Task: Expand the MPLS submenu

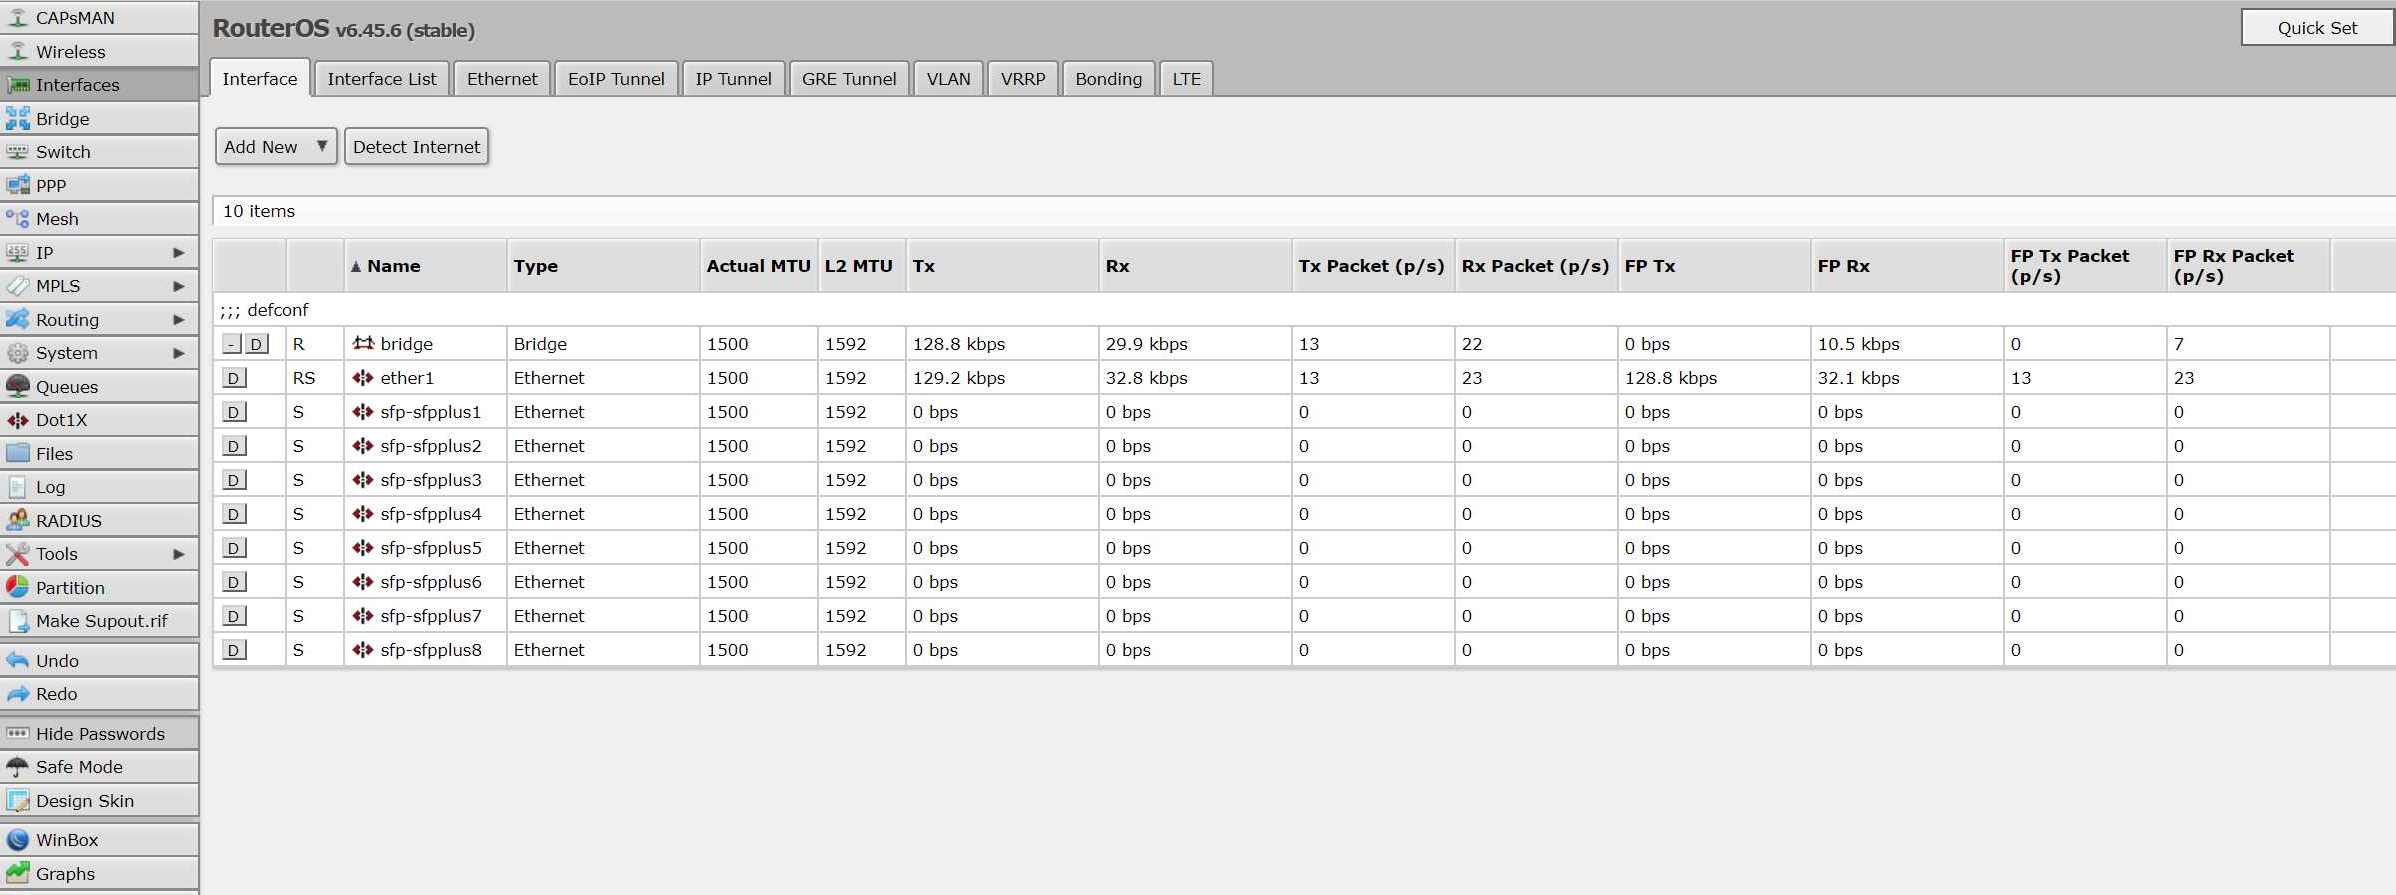Action: (x=178, y=286)
